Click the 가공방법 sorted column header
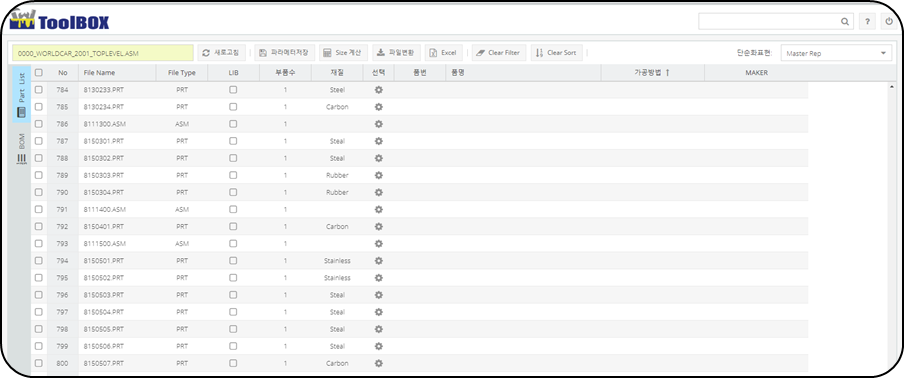 [653, 73]
